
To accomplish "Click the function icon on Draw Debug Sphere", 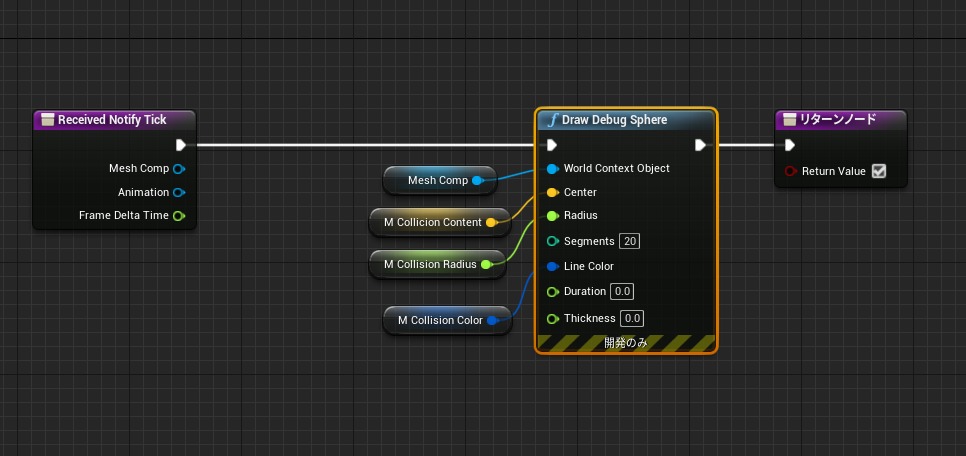I will coord(552,120).
